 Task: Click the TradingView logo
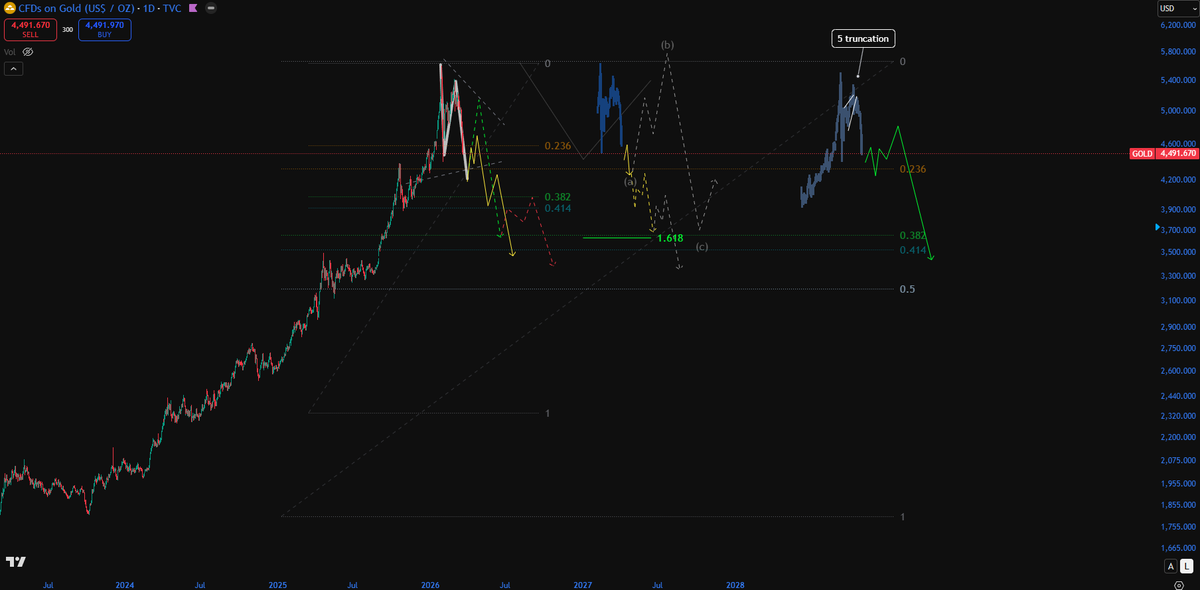click(x=15, y=562)
